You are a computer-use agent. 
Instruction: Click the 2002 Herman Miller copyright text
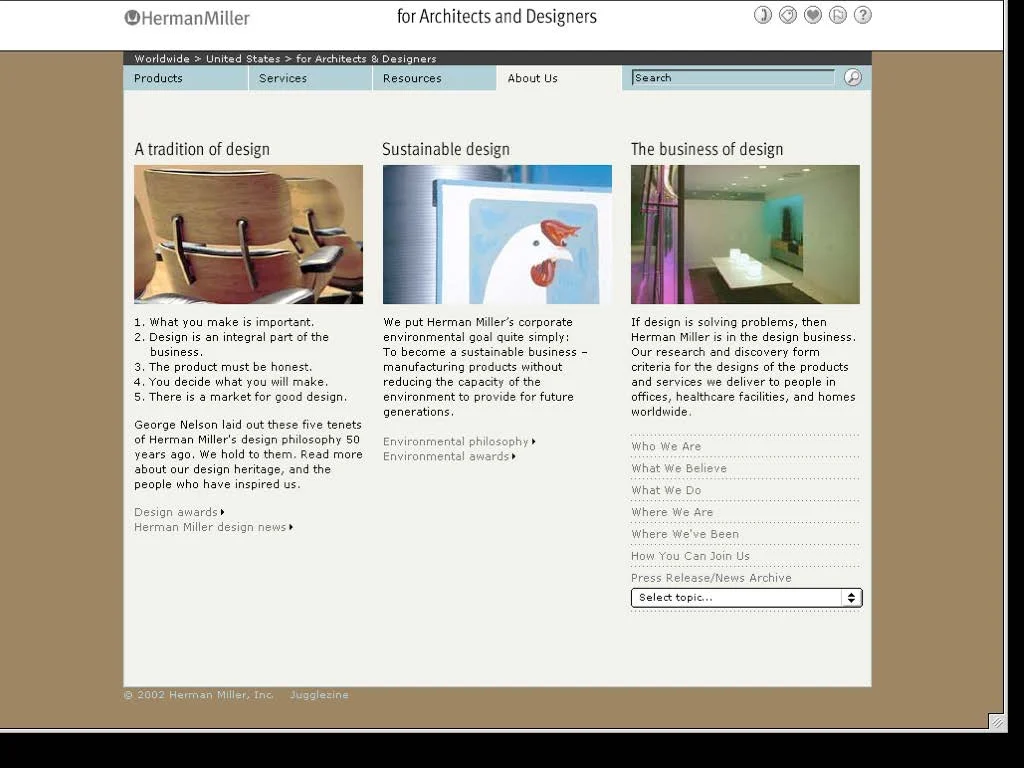pyautogui.click(x=199, y=695)
